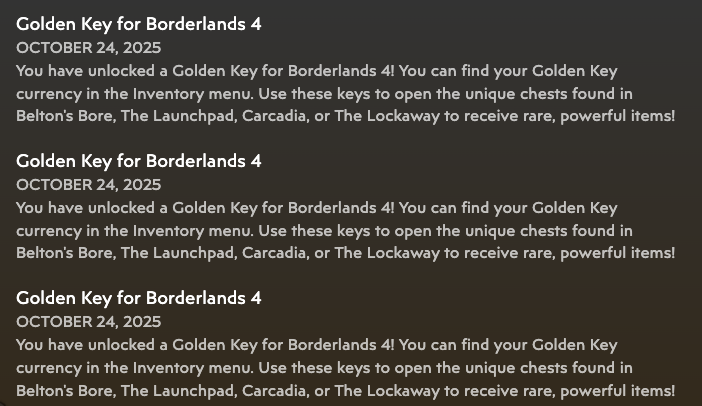The image size is (702, 406).
Task: Click "Belton's Bore" in the second notification
Action: pyautogui.click(x=62, y=253)
